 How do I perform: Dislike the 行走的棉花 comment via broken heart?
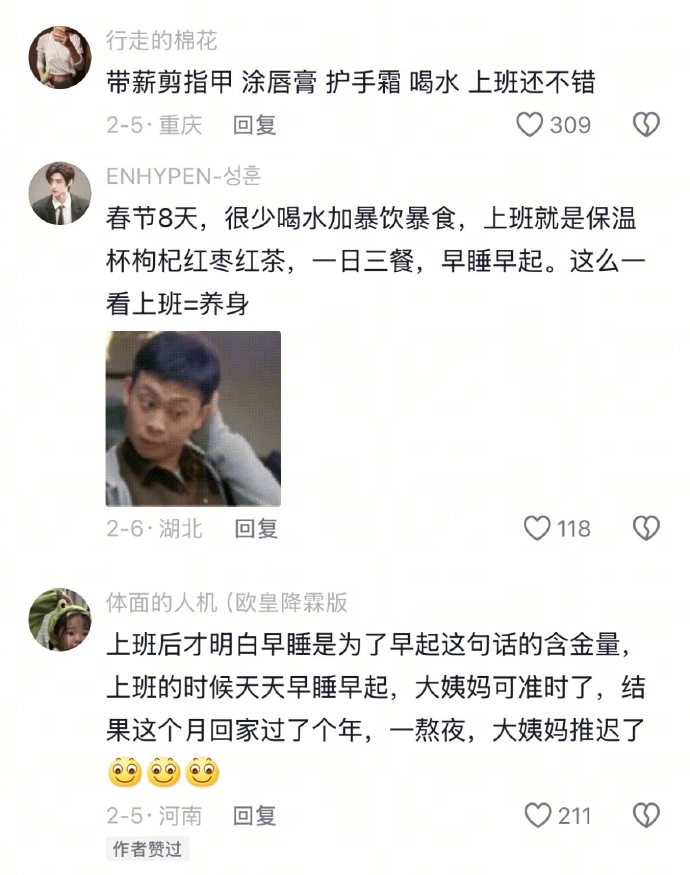(646, 124)
